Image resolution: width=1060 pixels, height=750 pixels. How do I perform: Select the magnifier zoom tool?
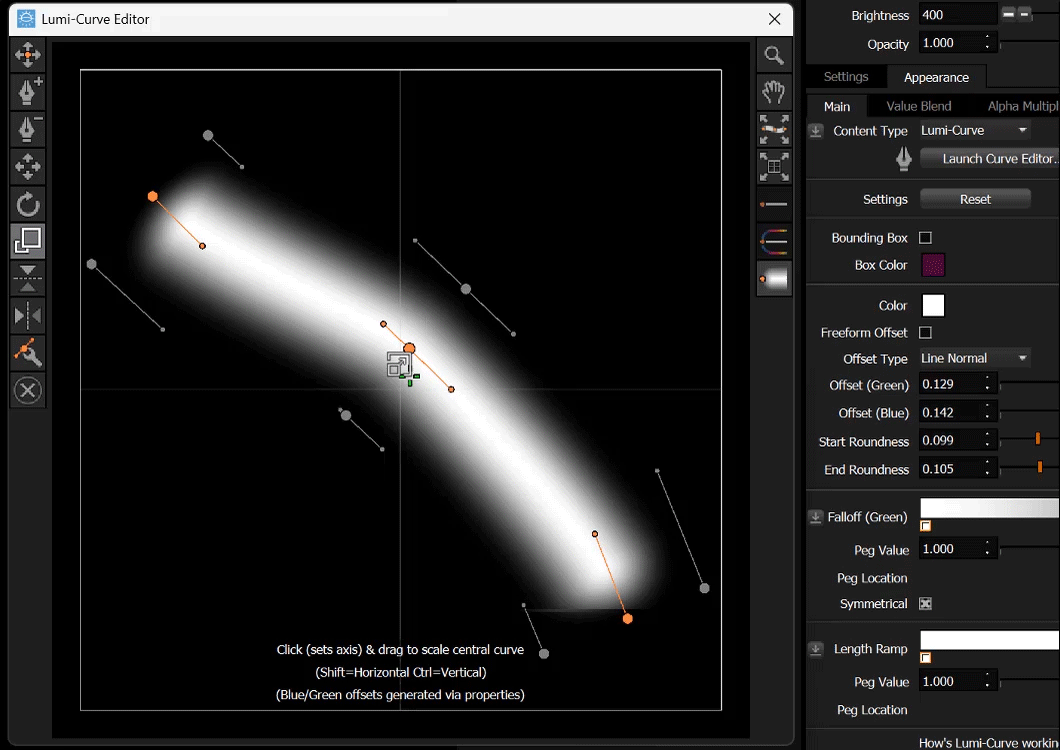click(774, 55)
